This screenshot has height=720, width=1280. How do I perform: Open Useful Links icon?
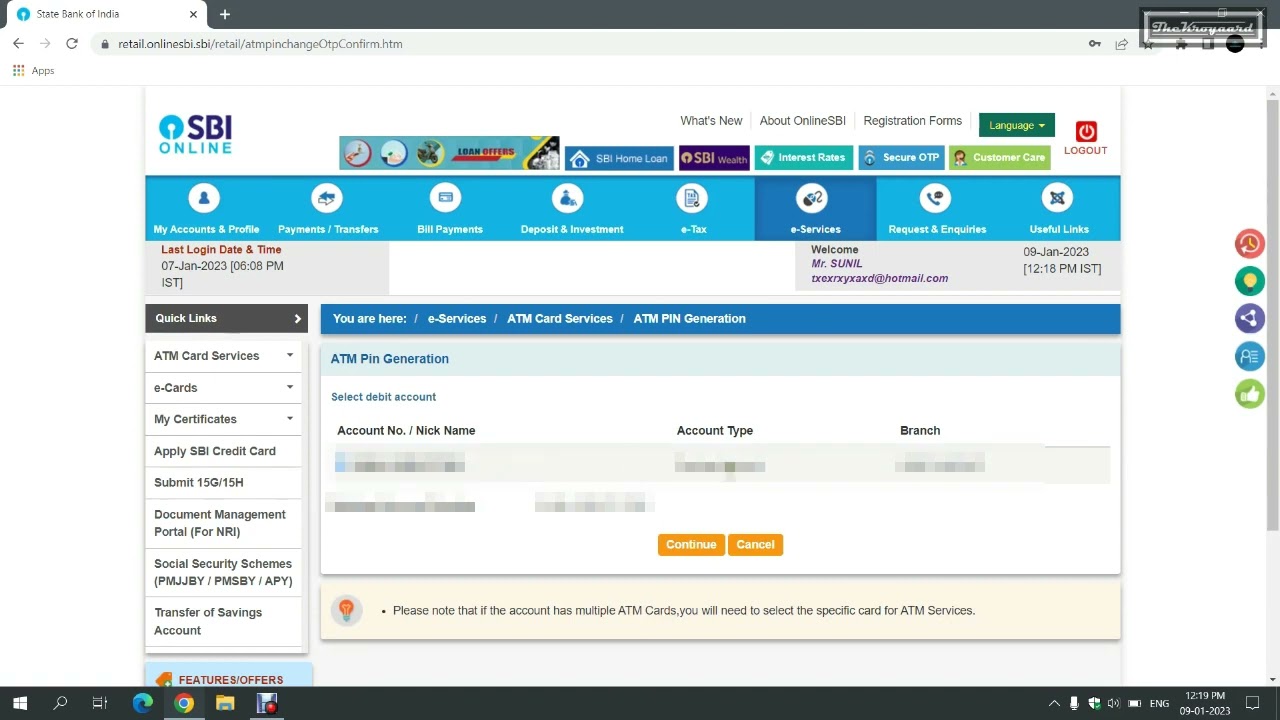click(1057, 198)
